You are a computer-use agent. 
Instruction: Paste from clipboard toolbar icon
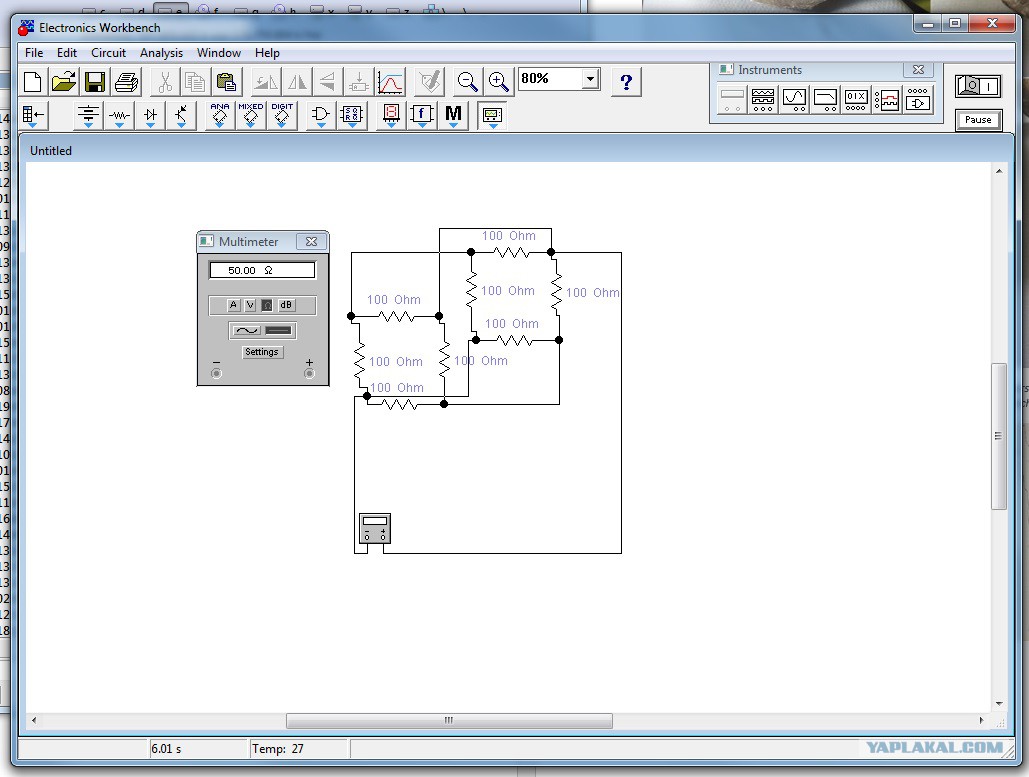pos(226,82)
